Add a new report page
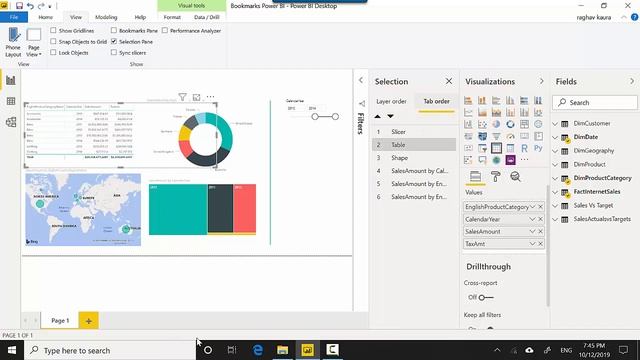This screenshot has height=360, width=640. coord(89,321)
